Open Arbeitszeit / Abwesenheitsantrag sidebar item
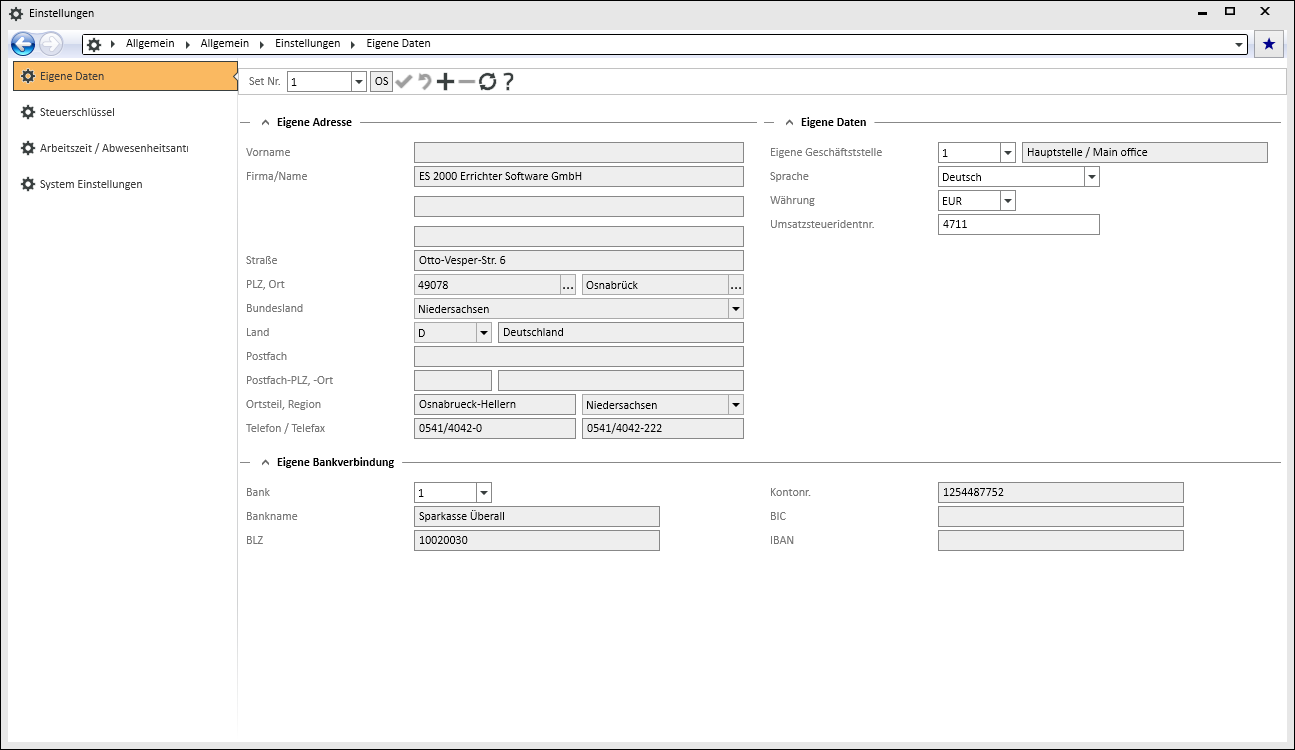The image size is (1295, 750). (x=125, y=148)
